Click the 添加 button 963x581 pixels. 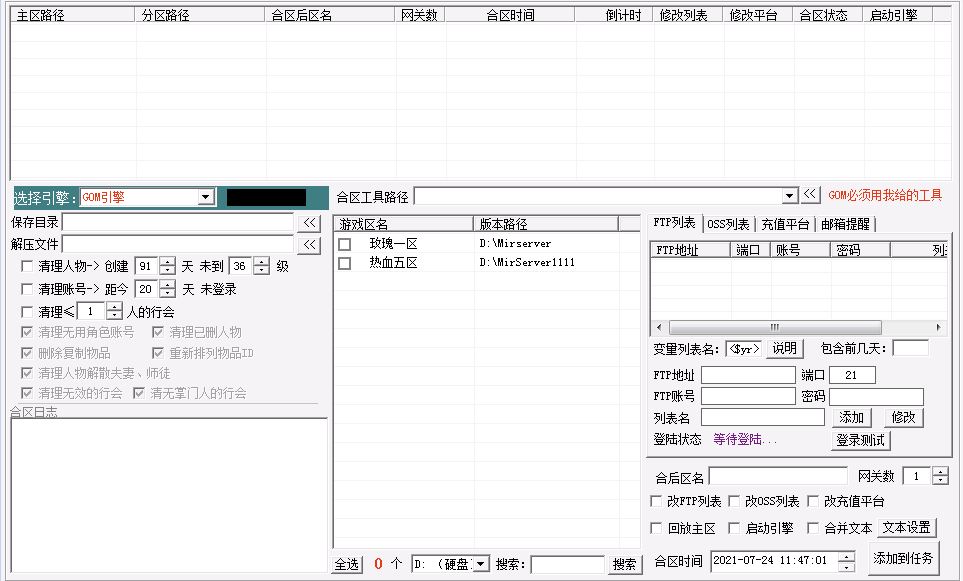coord(852,418)
